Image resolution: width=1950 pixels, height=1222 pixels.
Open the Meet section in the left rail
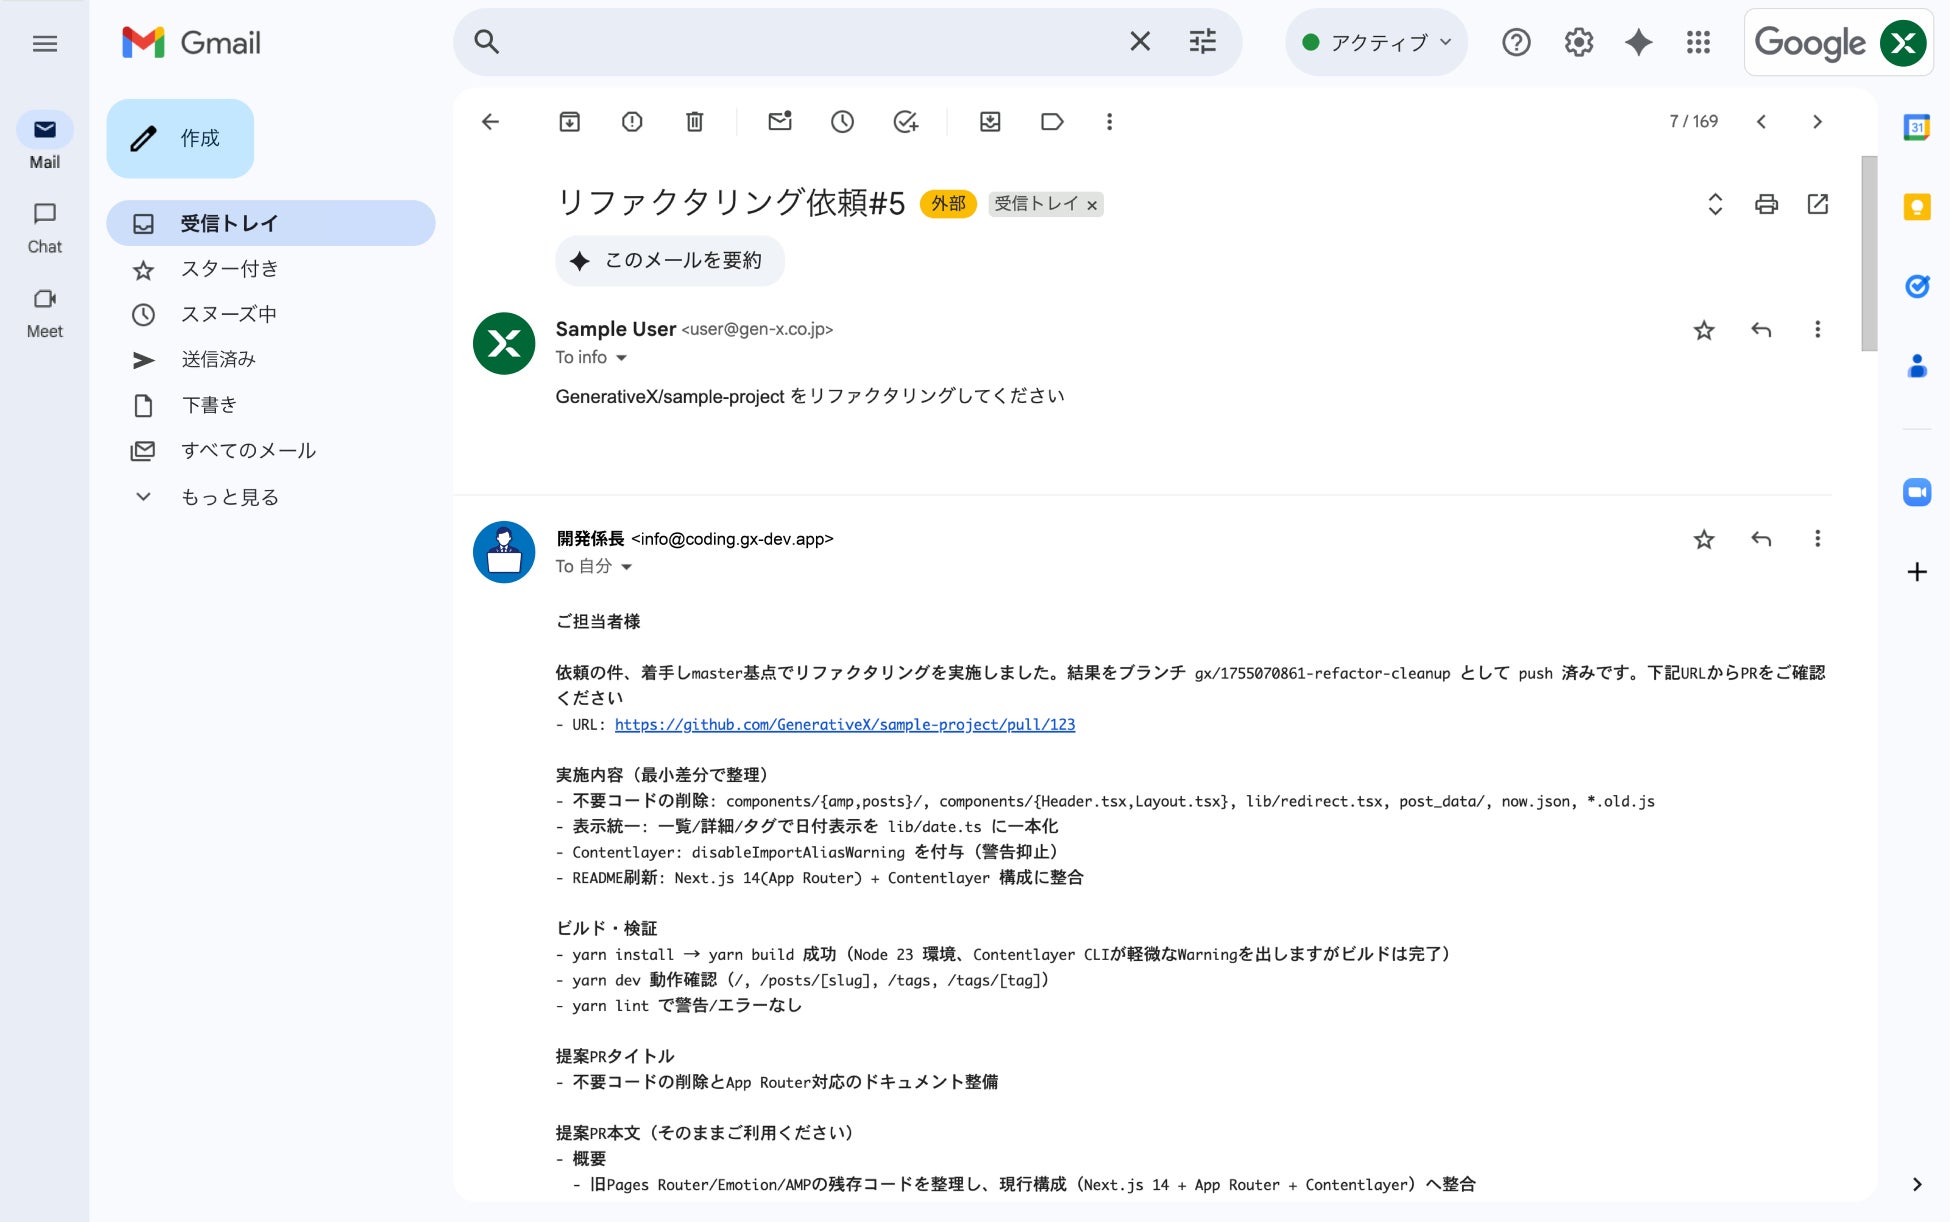click(44, 313)
